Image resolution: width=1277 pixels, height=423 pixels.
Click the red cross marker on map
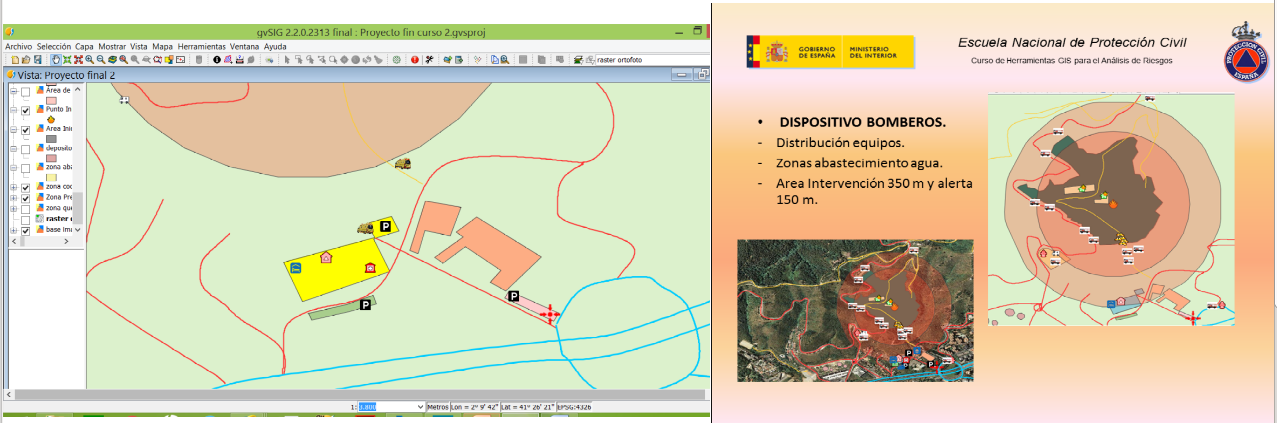(549, 315)
